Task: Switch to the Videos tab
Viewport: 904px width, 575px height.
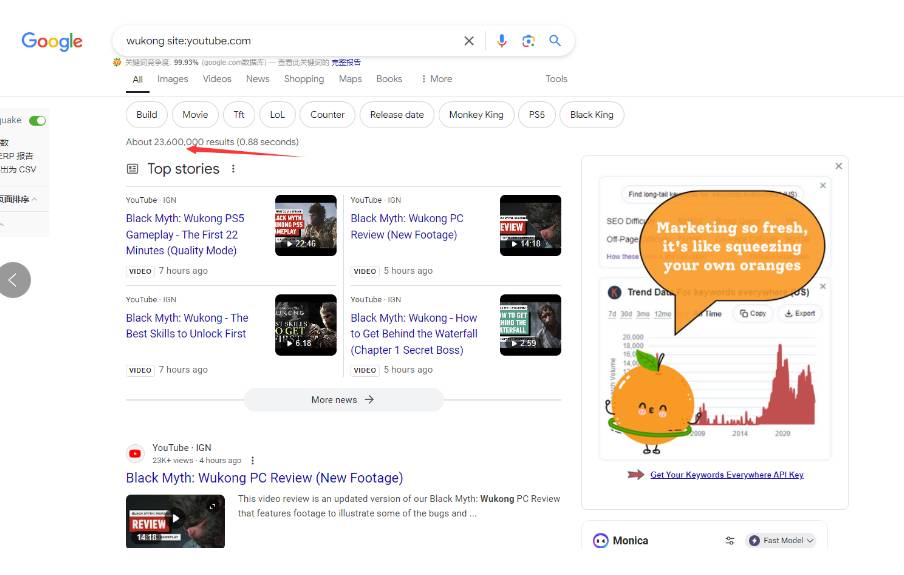Action: [x=217, y=79]
